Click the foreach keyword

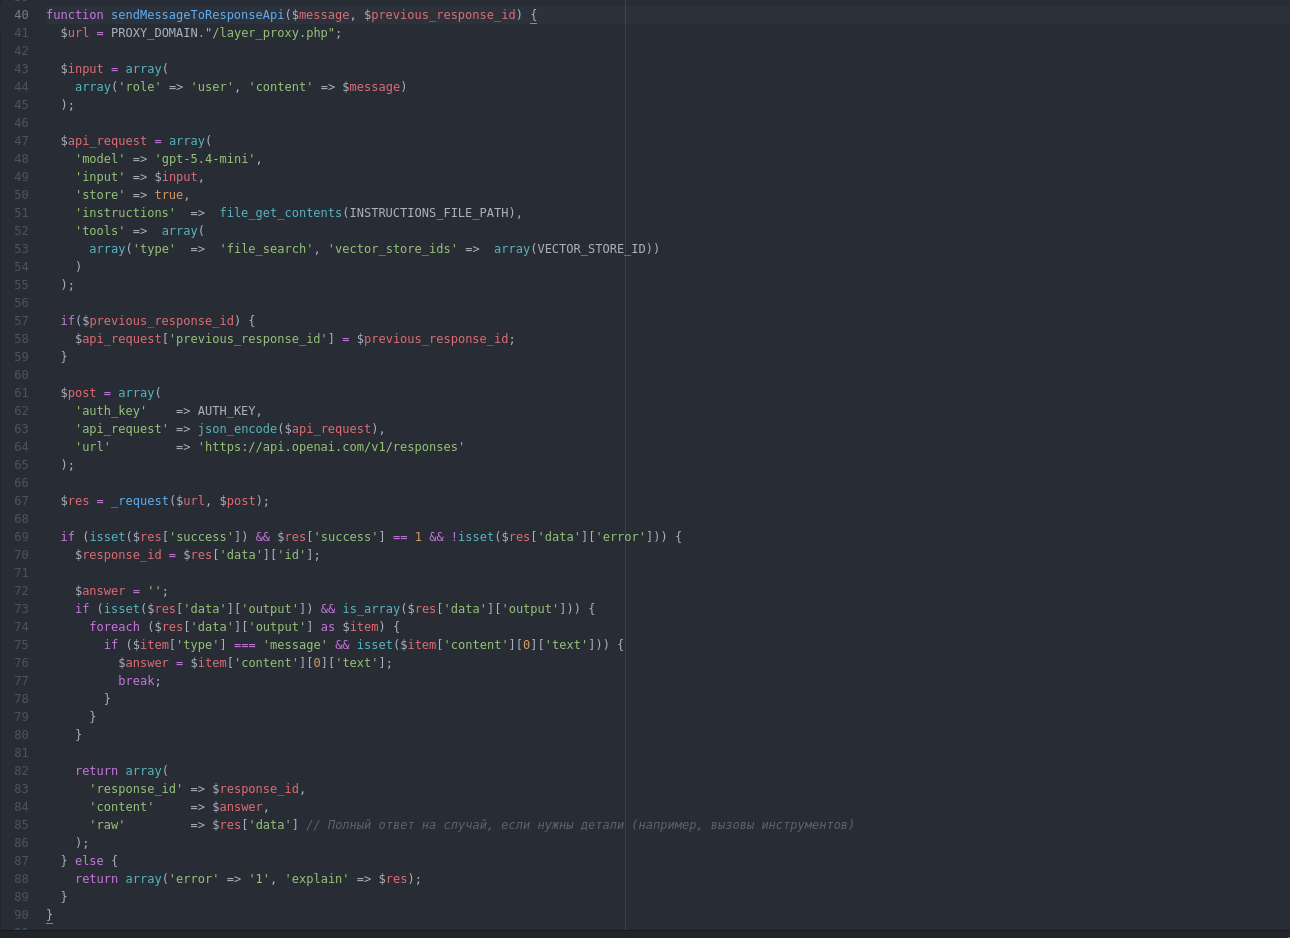pos(114,627)
